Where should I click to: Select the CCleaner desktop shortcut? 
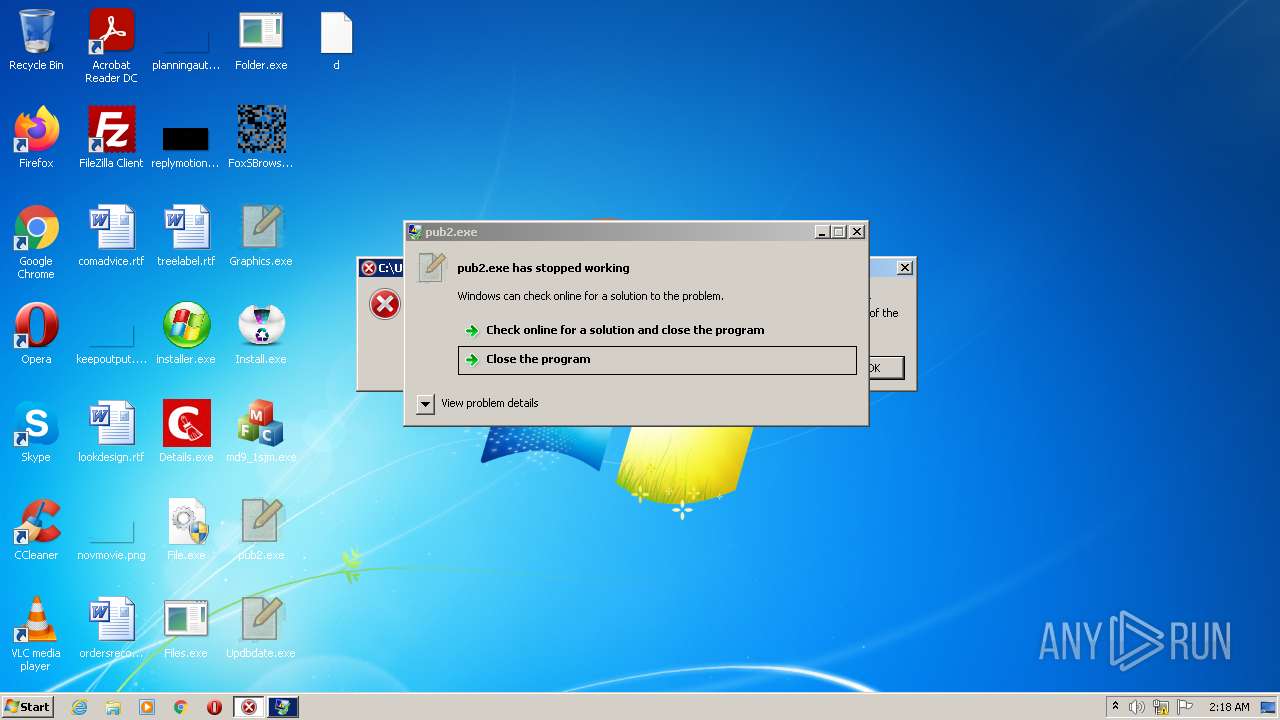[36, 530]
